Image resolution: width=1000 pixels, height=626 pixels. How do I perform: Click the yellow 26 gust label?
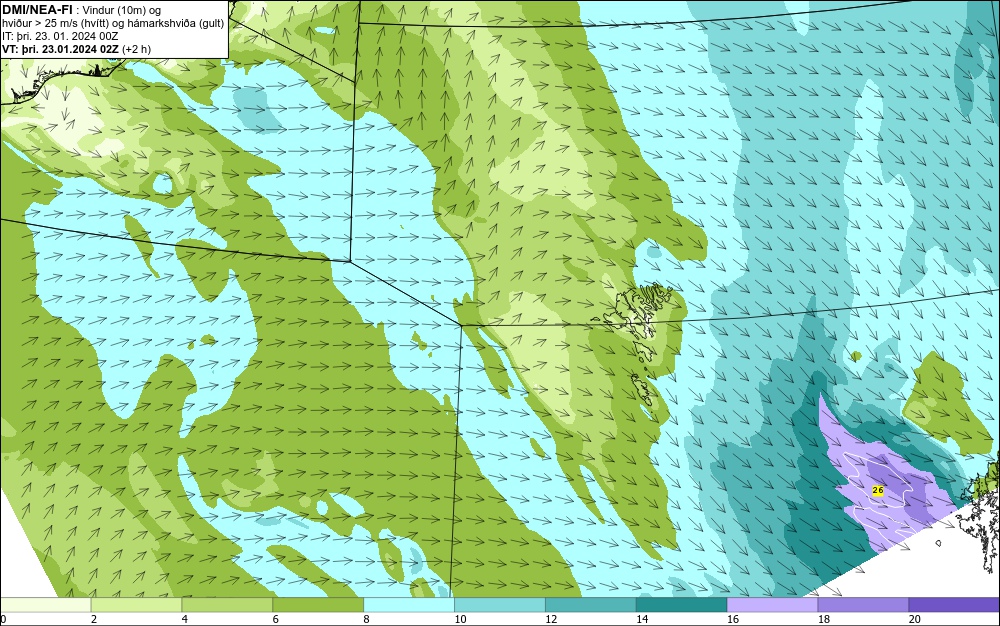(878, 490)
